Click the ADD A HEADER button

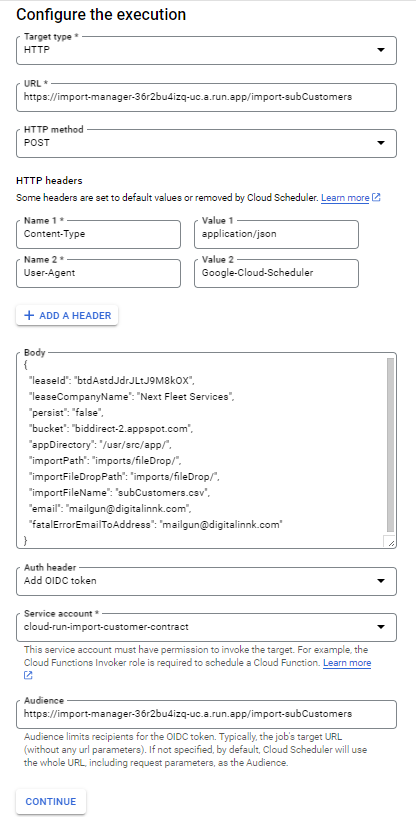pyautogui.click(x=67, y=315)
